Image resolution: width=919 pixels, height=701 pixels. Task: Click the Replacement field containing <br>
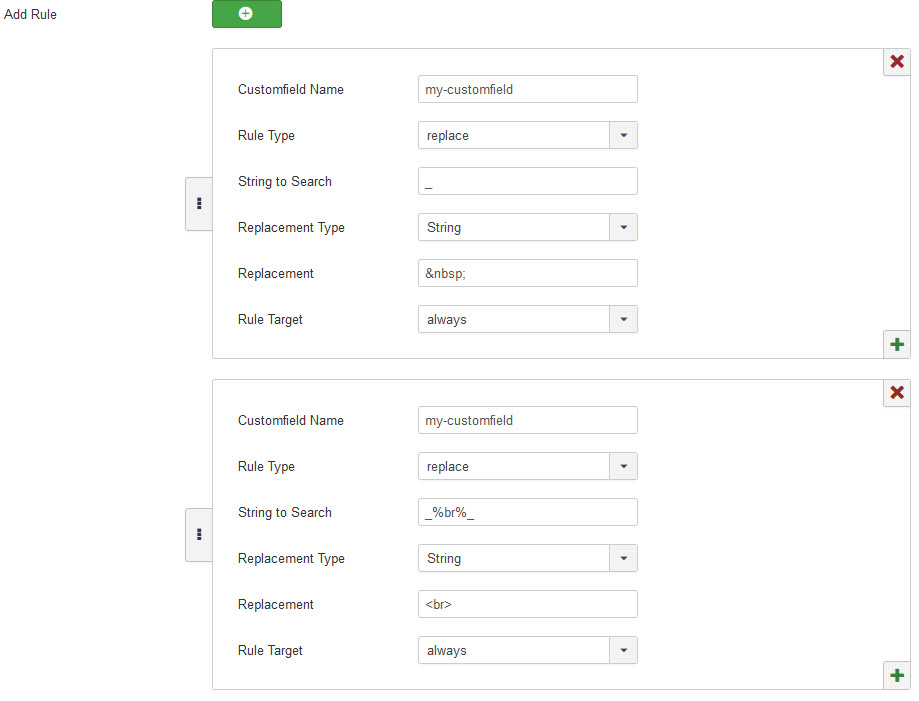pyautogui.click(x=527, y=604)
